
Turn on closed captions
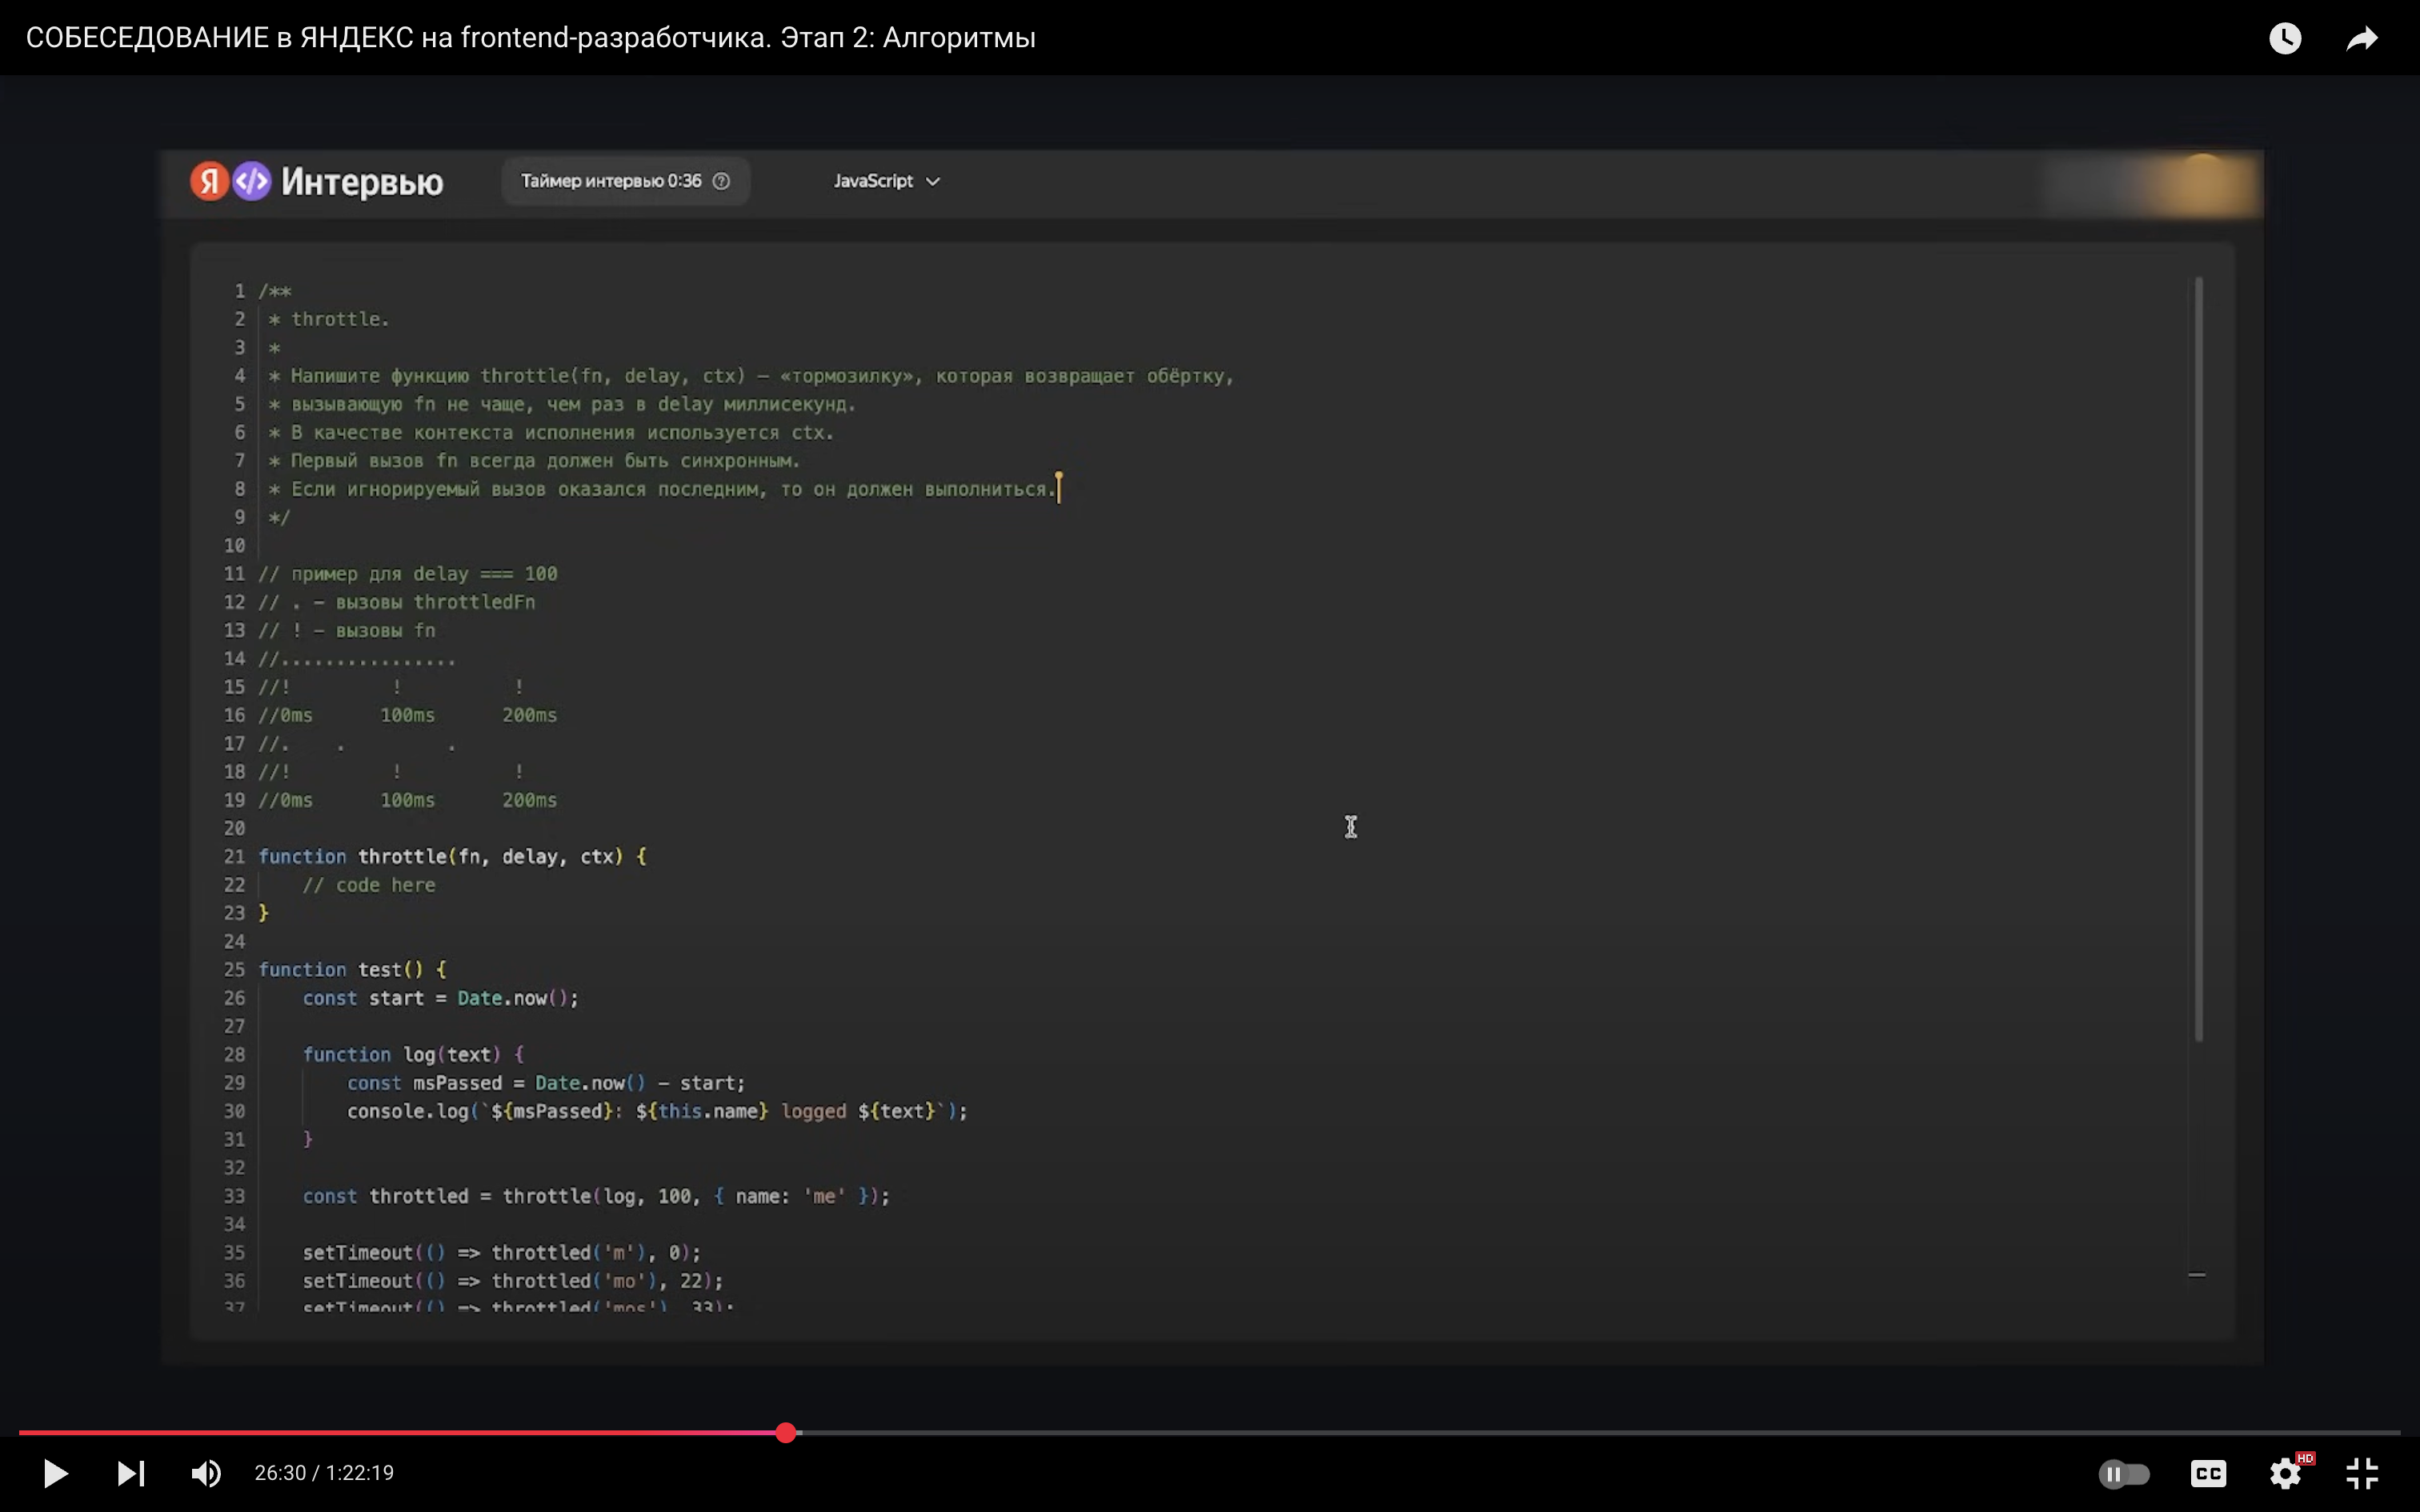(2208, 1474)
